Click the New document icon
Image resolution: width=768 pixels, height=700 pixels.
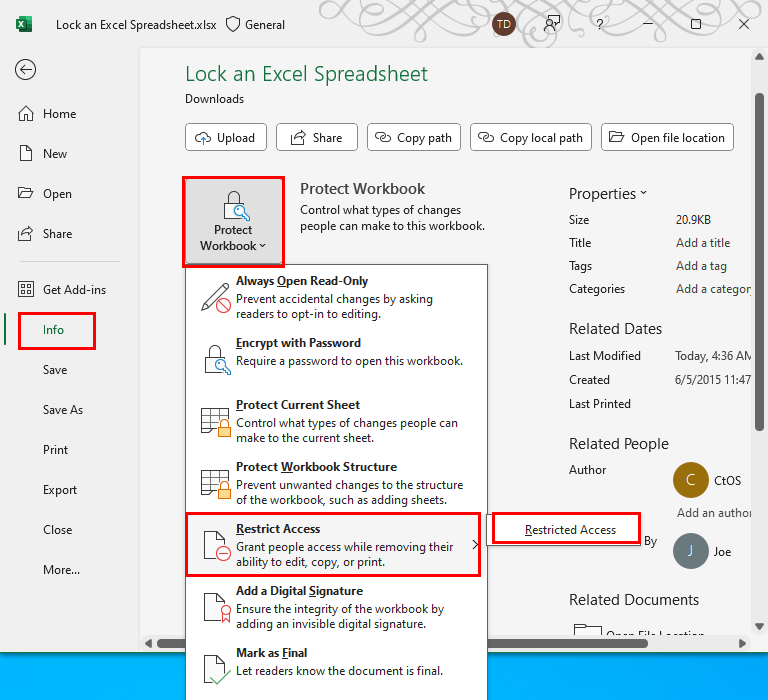click(25, 153)
